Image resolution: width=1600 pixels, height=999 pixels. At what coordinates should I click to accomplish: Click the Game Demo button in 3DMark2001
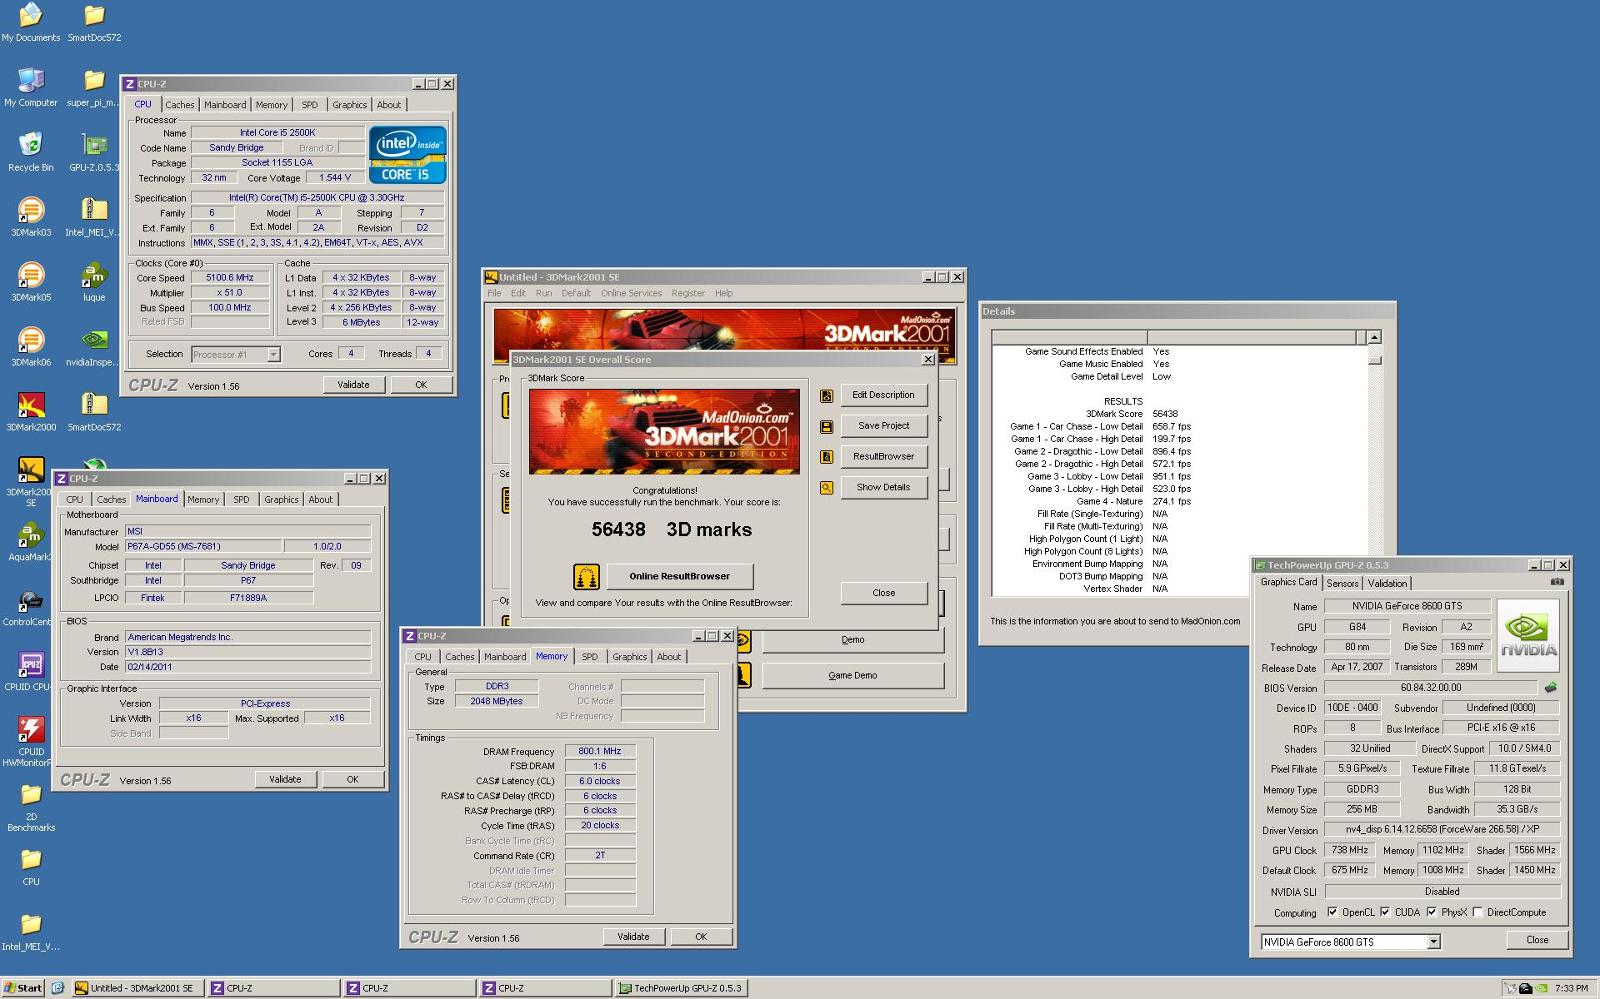(x=852, y=676)
